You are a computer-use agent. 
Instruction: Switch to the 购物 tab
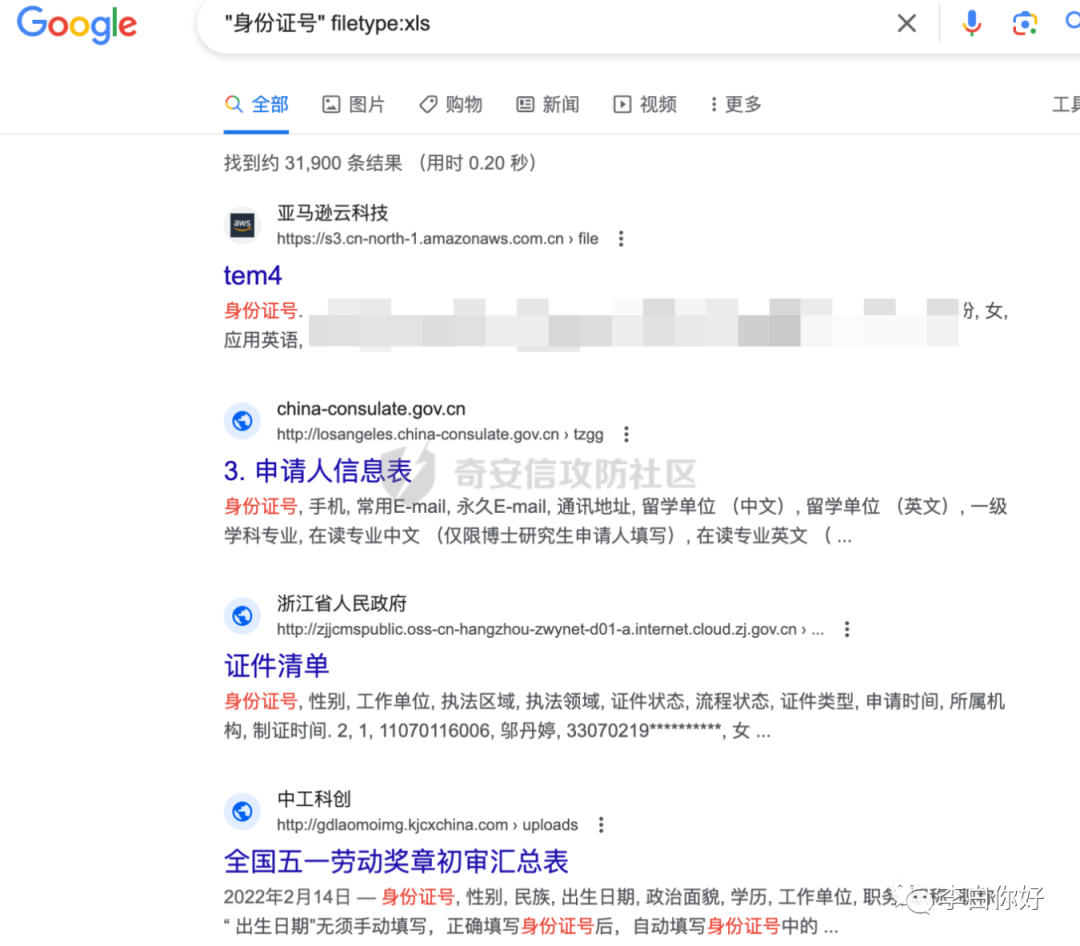click(x=450, y=105)
